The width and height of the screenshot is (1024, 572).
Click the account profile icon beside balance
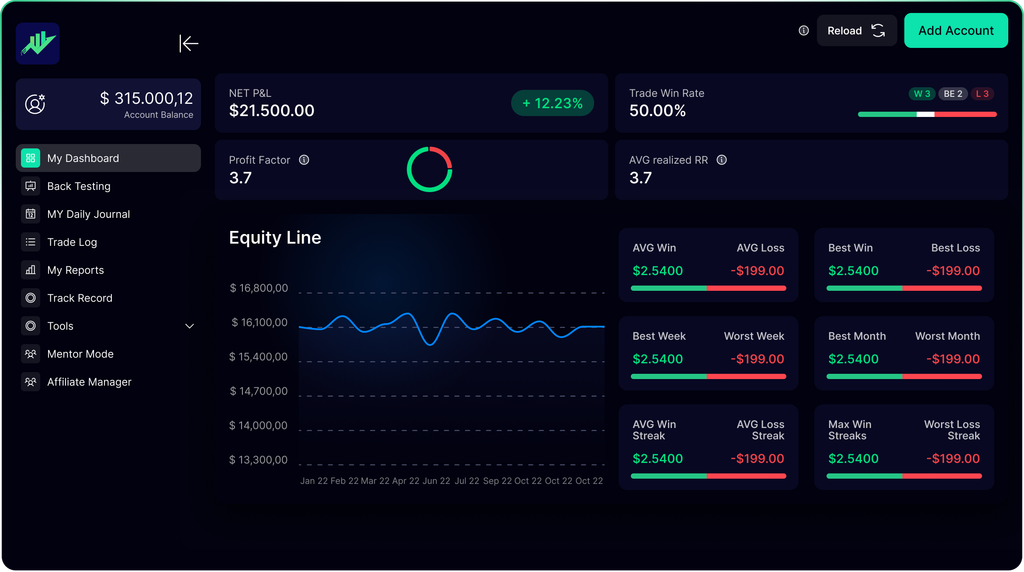coord(35,104)
